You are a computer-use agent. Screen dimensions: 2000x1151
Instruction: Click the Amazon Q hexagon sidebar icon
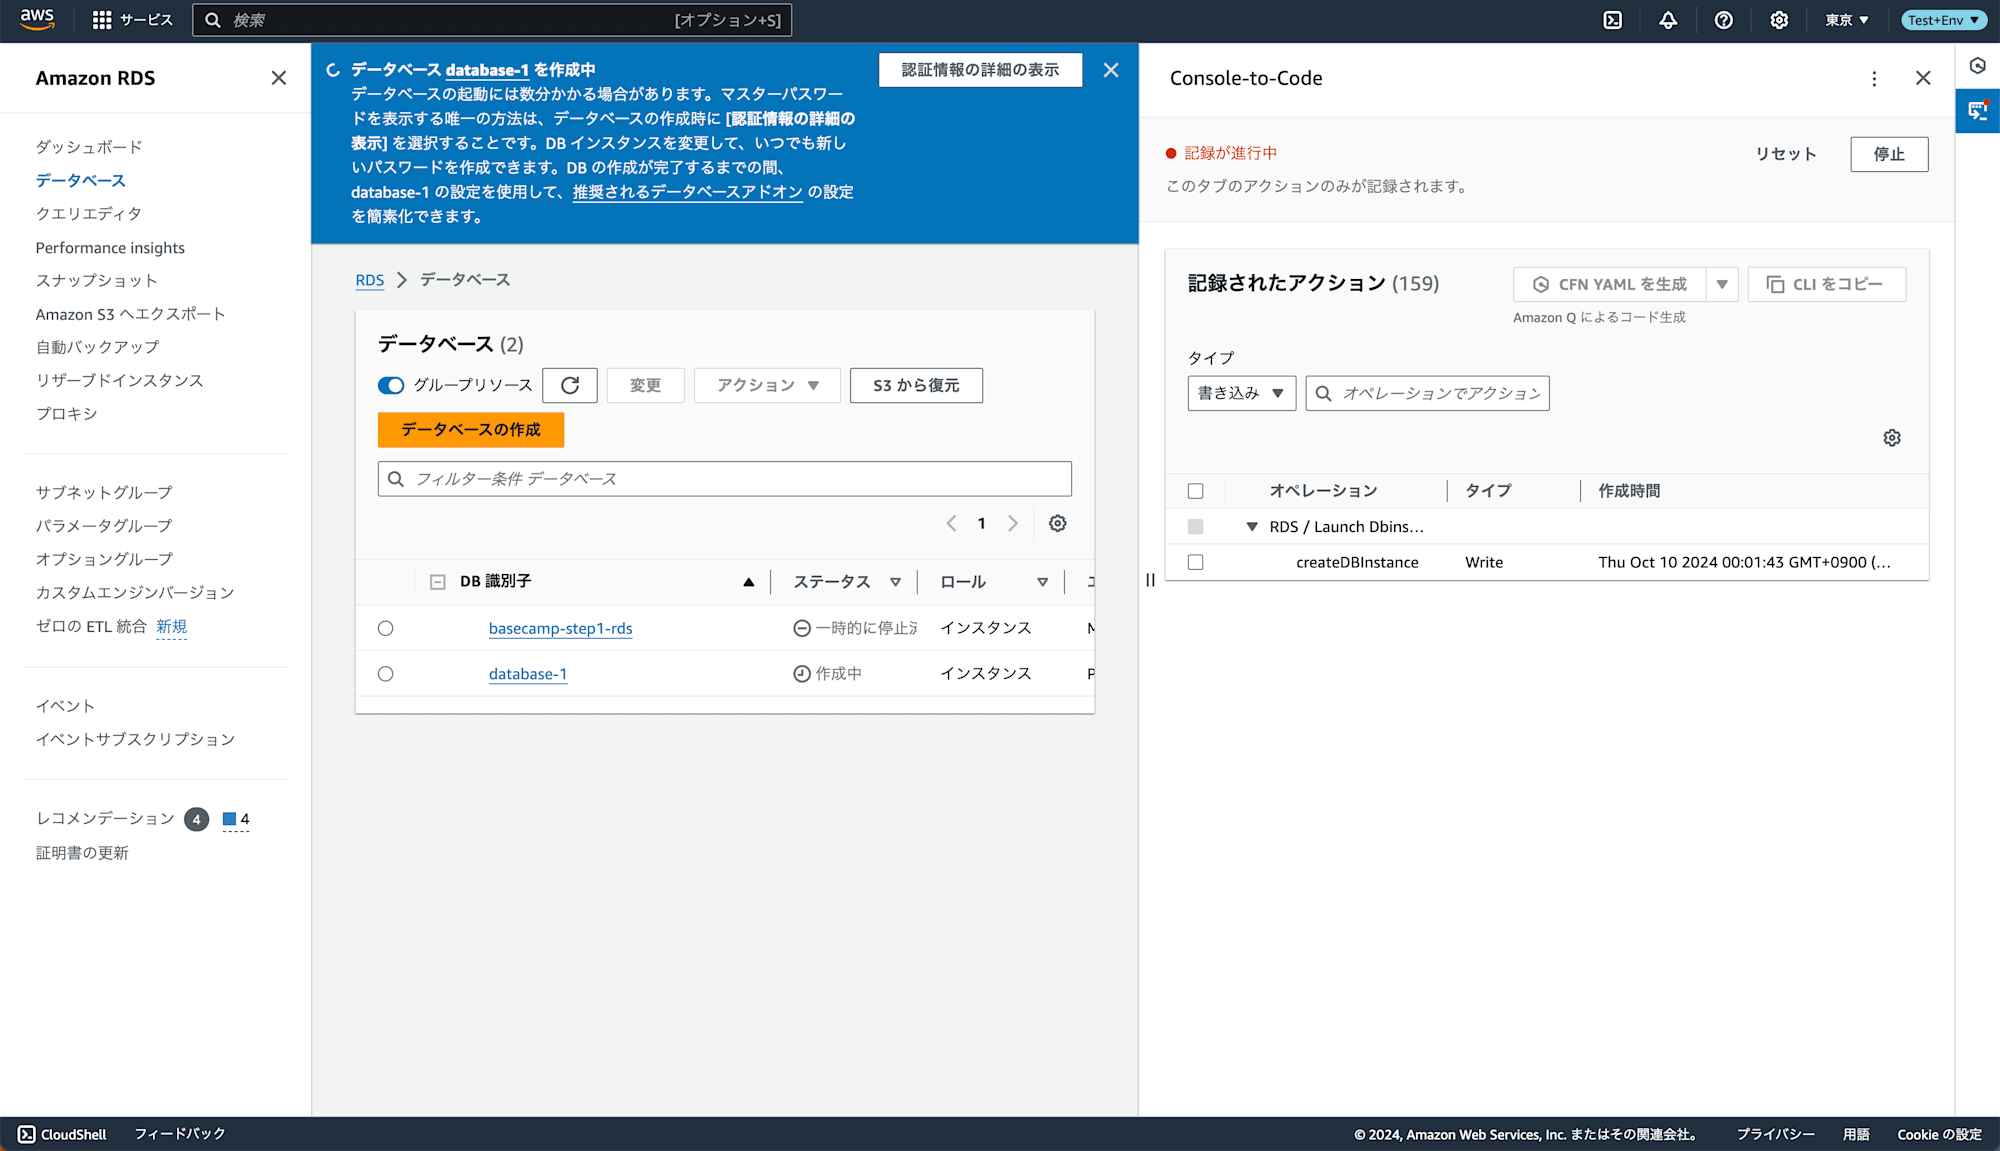click(1978, 66)
